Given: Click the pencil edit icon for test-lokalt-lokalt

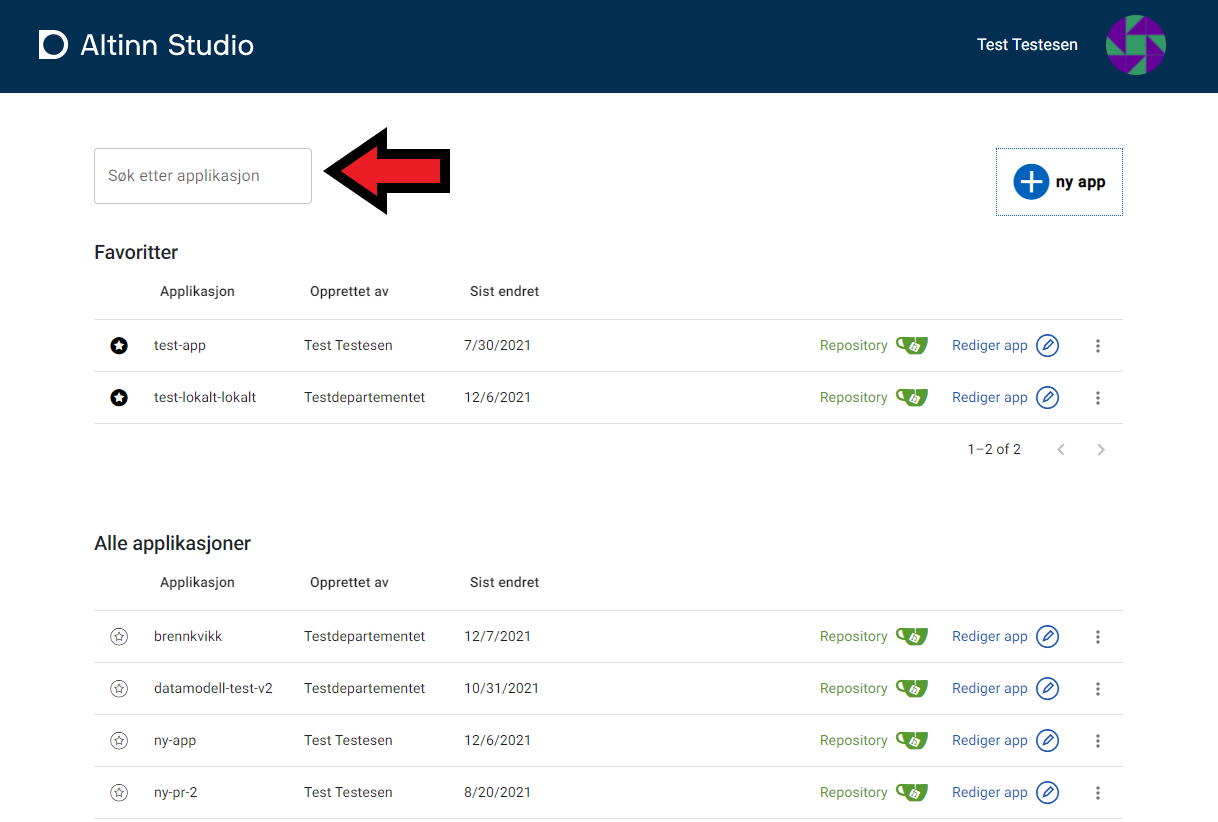Looking at the screenshot, I should 1047,397.
